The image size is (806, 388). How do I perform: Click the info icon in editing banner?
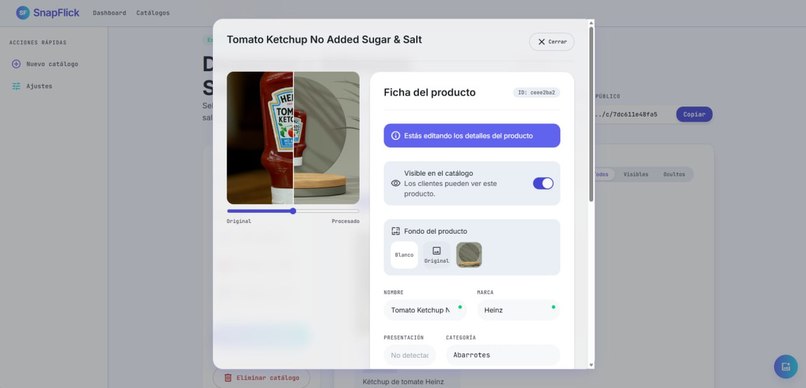(395, 136)
